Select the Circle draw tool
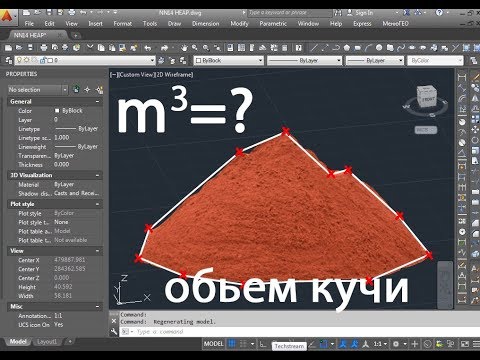 (379, 48)
